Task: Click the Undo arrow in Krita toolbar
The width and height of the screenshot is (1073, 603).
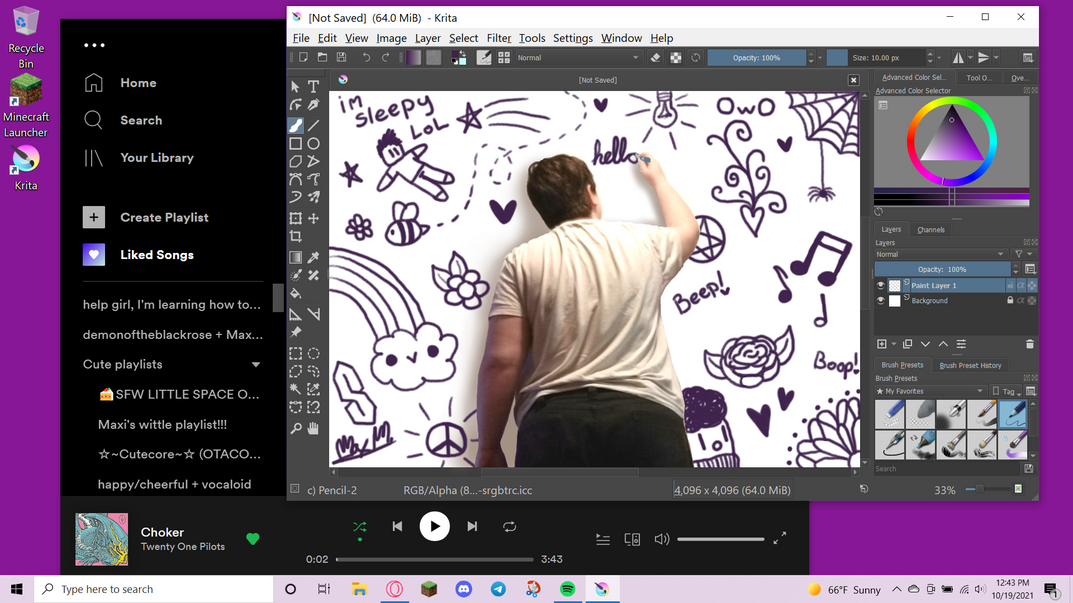Action: (x=366, y=58)
